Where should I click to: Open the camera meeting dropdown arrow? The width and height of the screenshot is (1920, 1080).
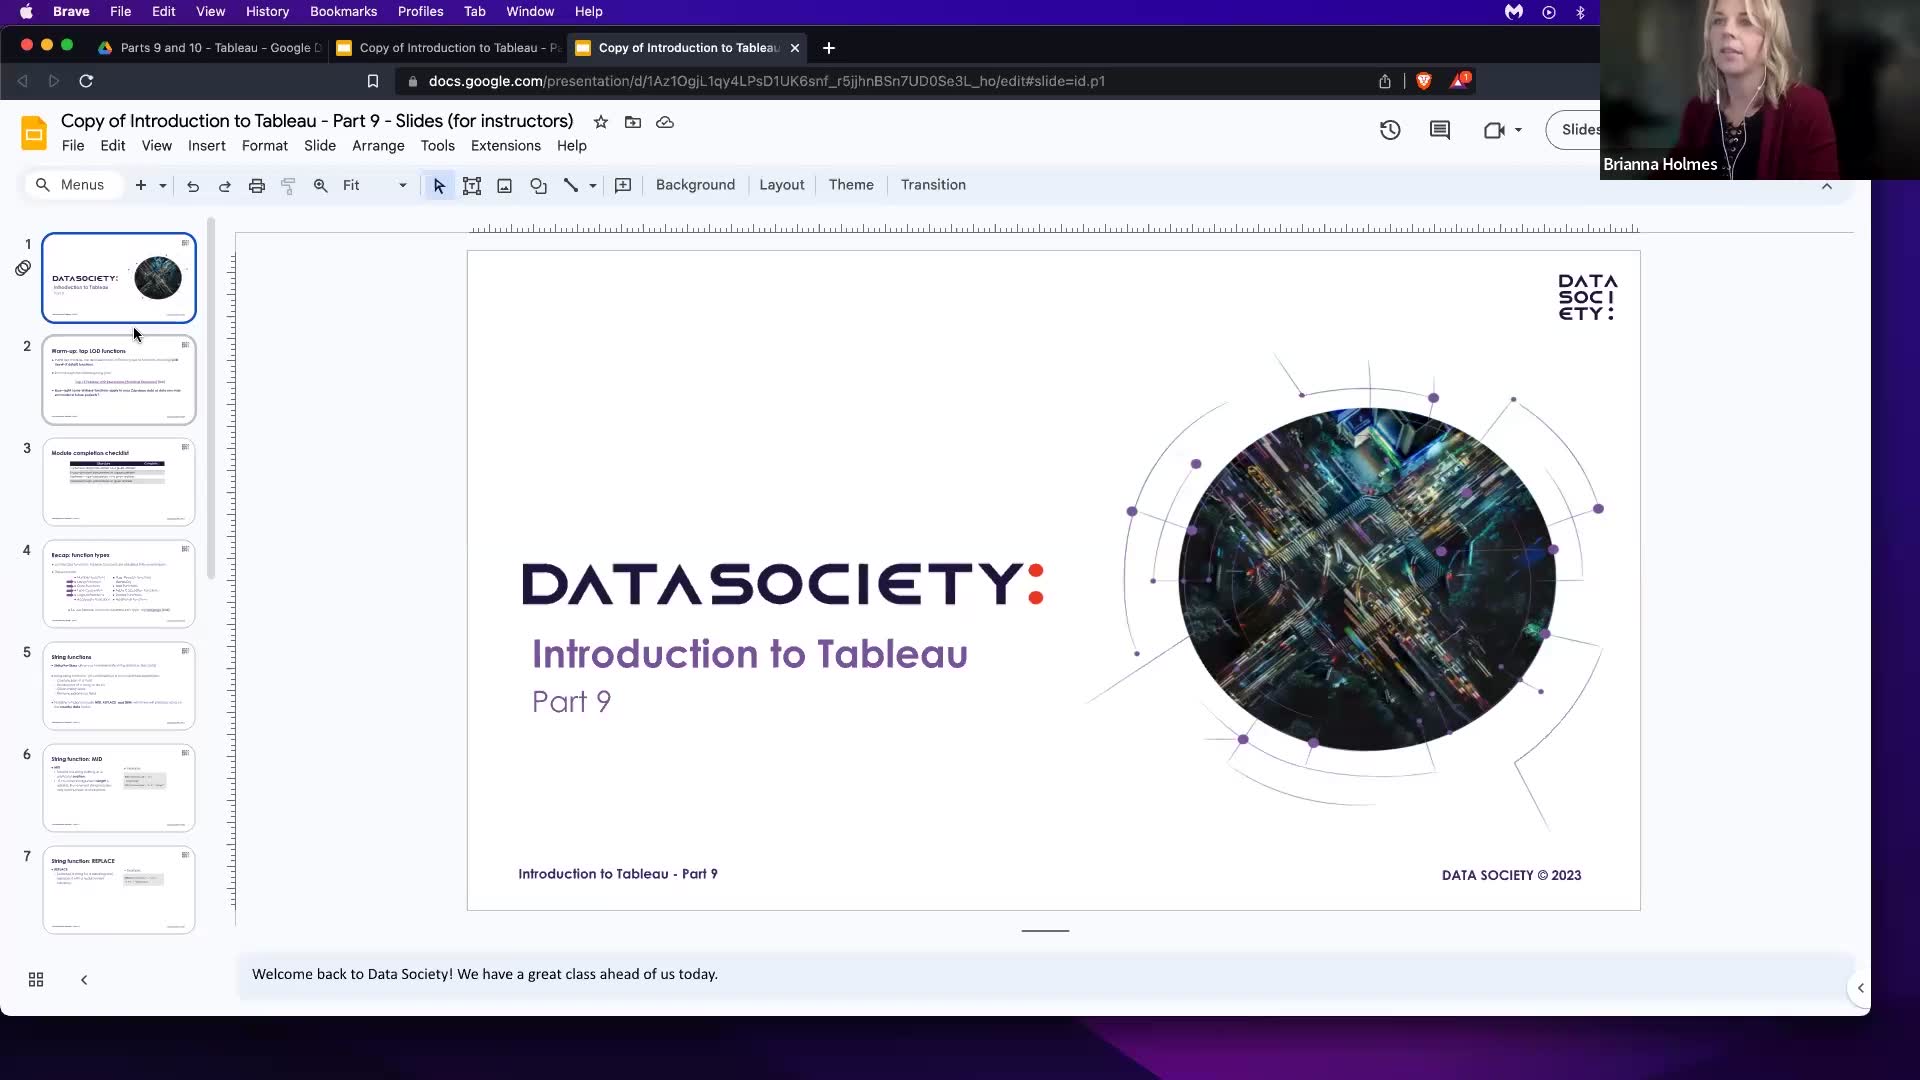[x=1518, y=130]
